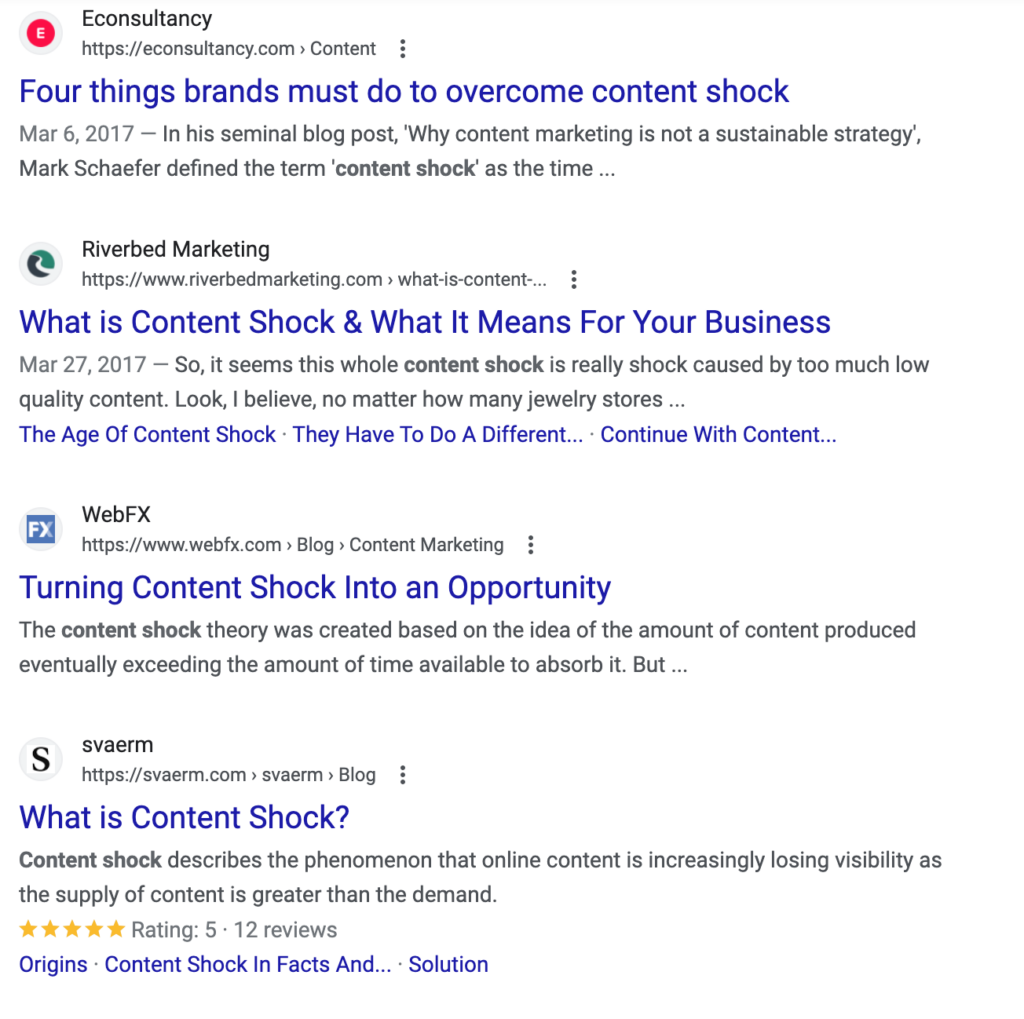Open the 'Solution' sitelink under svaerm

pyautogui.click(x=448, y=964)
